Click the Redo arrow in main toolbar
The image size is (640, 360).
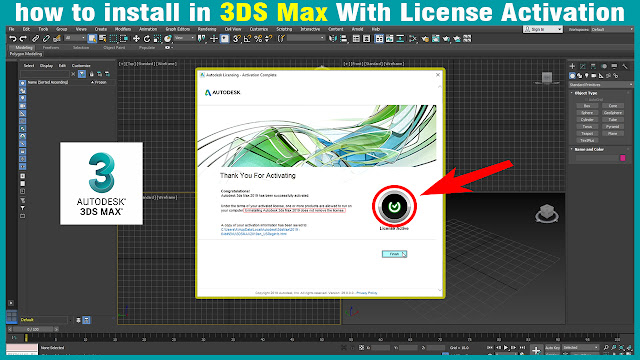point(23,39)
